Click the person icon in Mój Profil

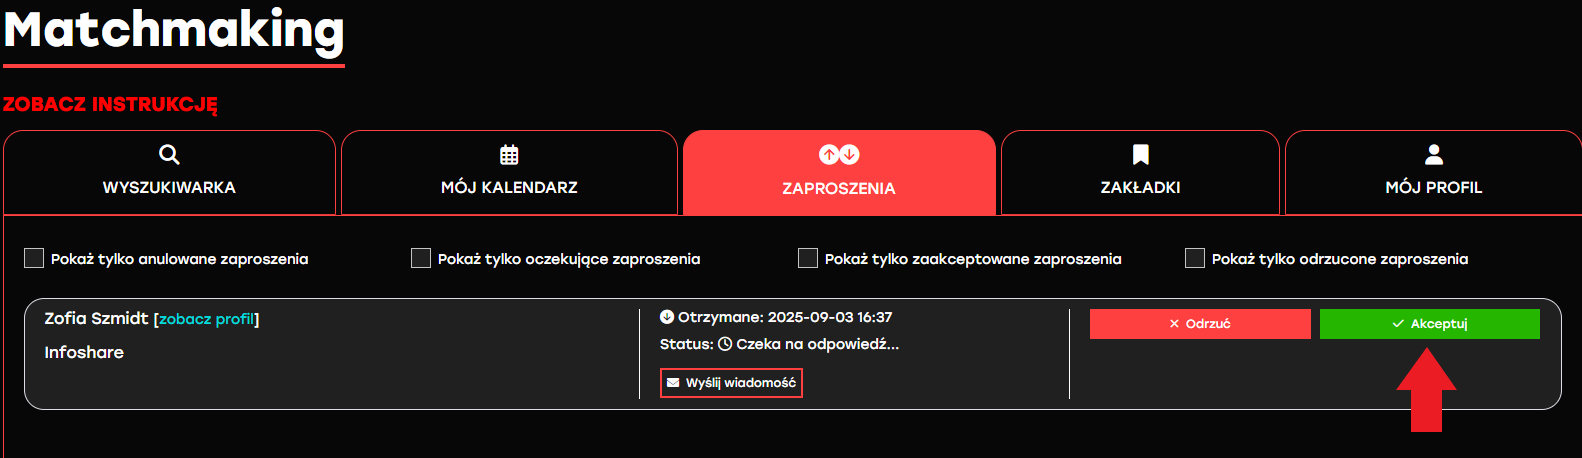[1433, 154]
